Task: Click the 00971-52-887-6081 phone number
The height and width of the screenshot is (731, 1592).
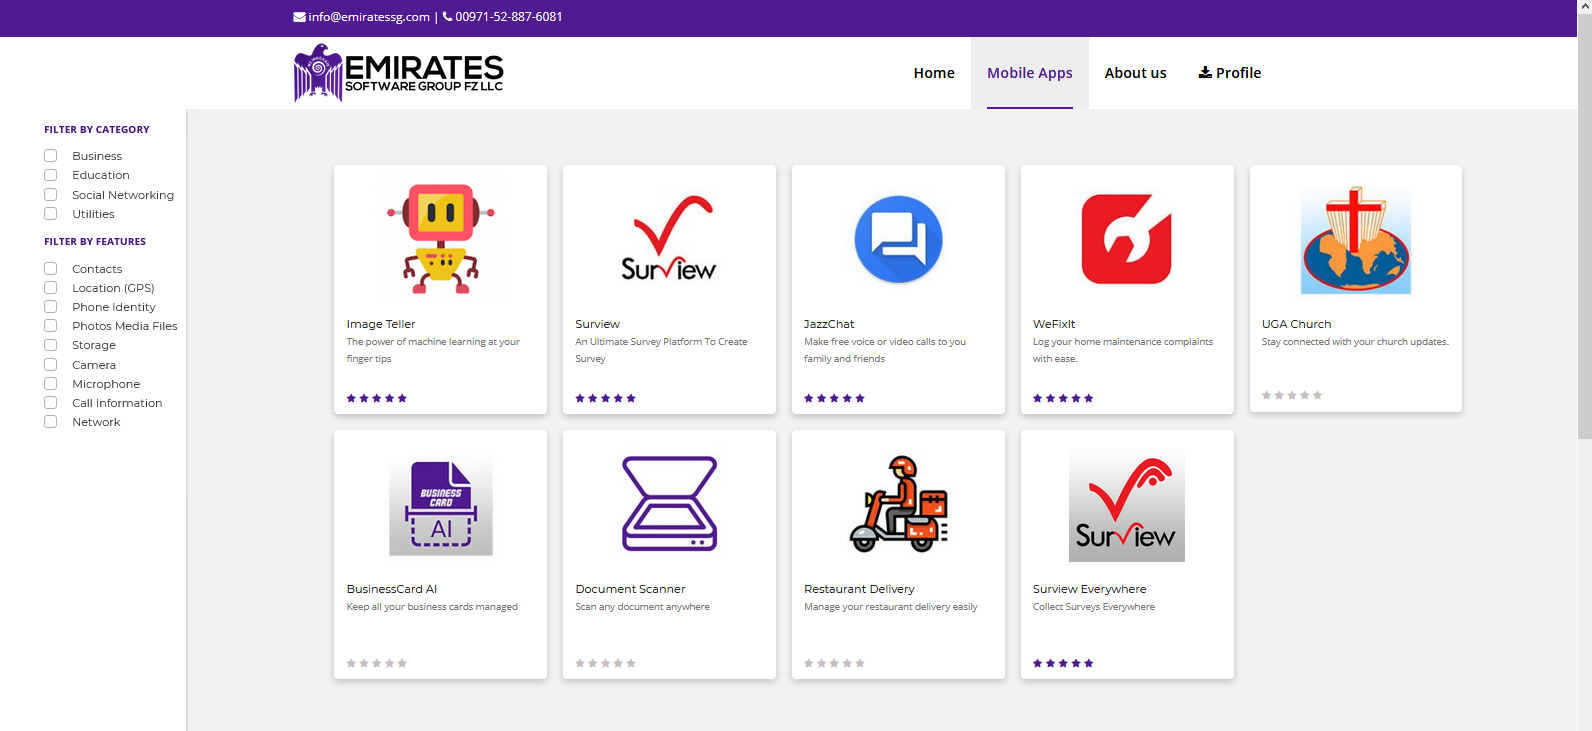Action: coord(509,17)
